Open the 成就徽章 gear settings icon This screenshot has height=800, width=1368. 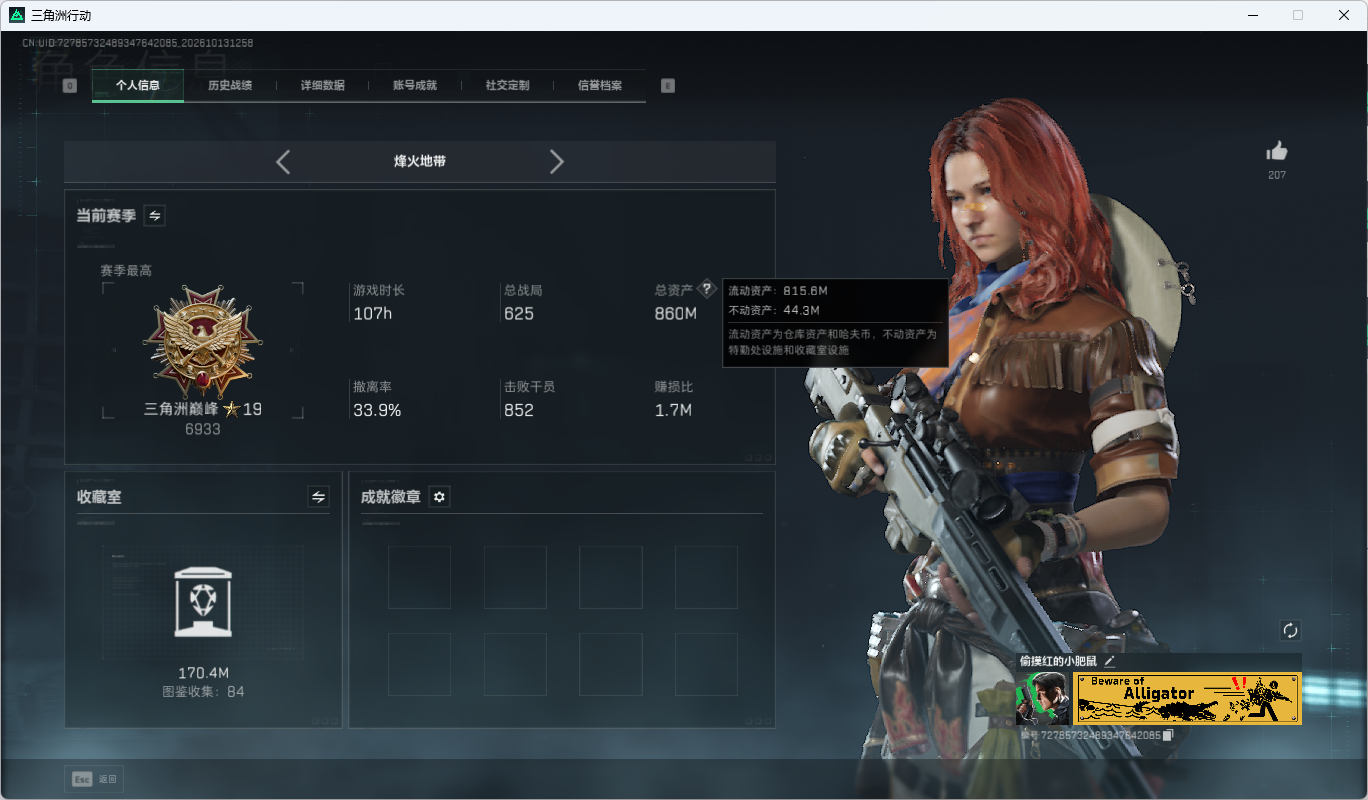click(x=439, y=497)
